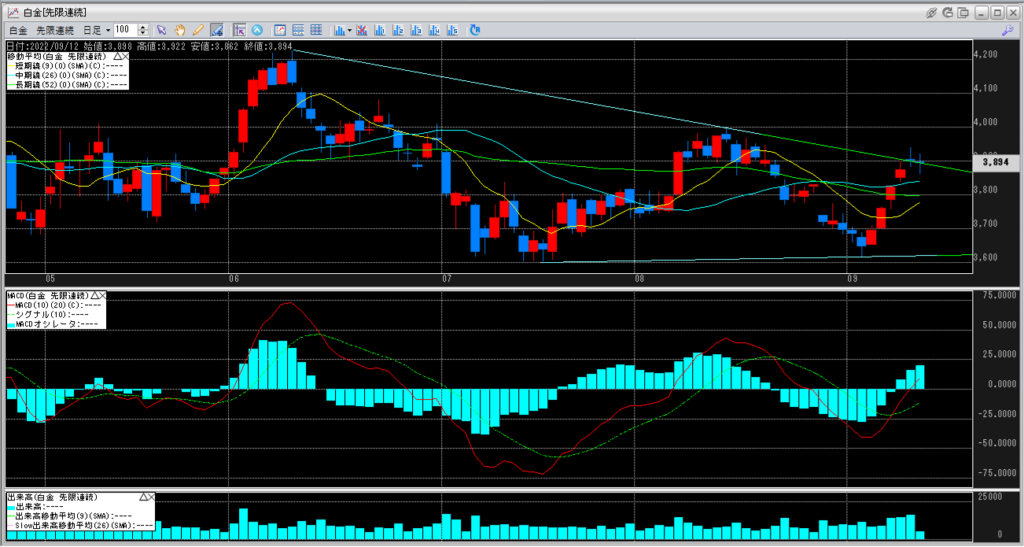Click the blue round up-arrow icon
Screen dimensions: 1024x547
(257, 30)
